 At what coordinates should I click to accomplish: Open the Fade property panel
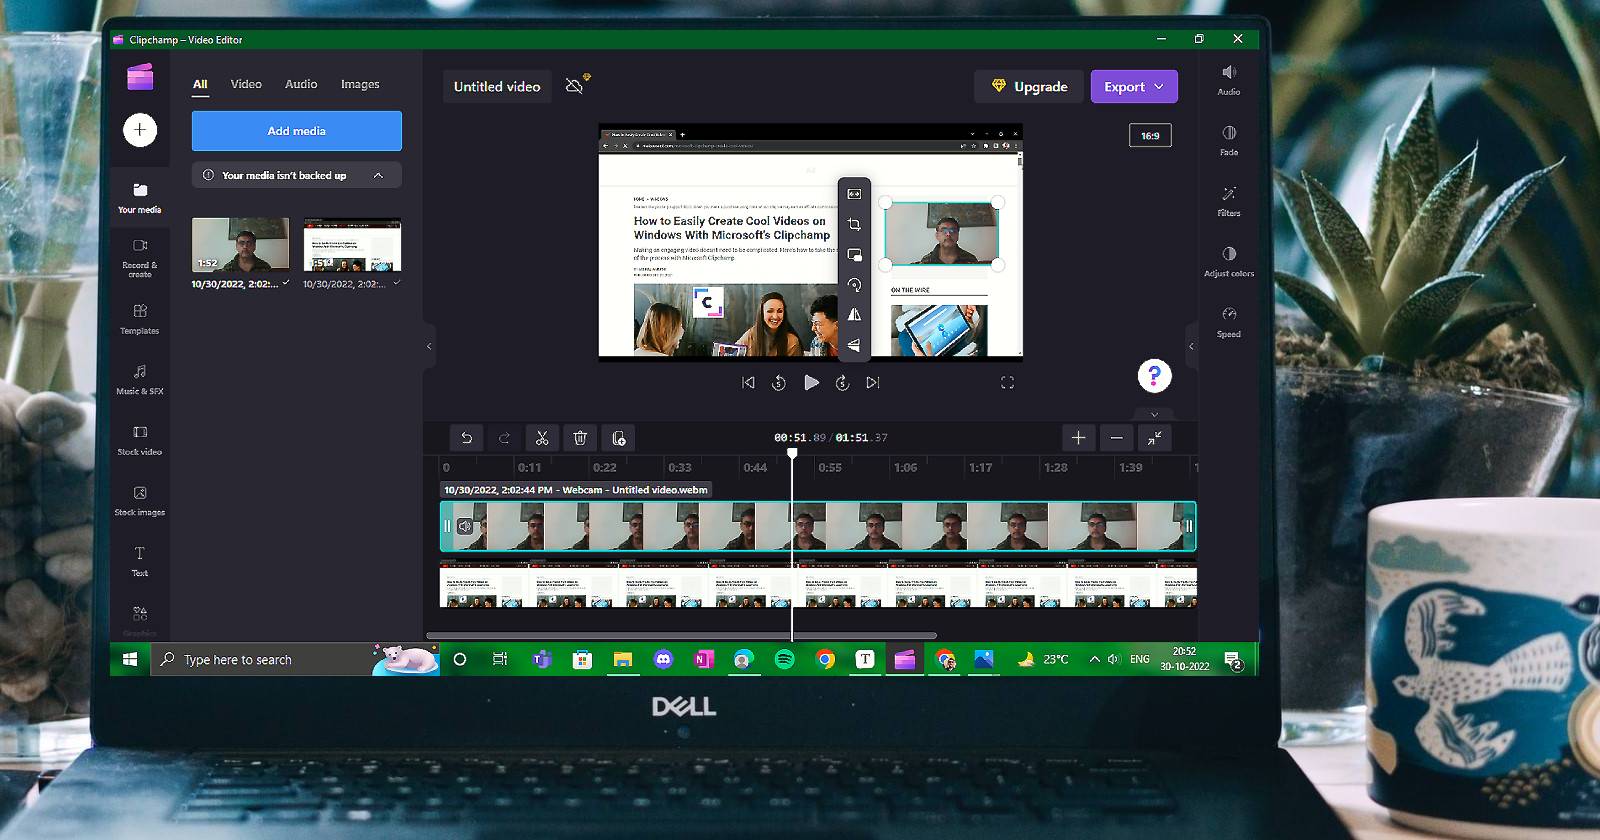[1229, 140]
